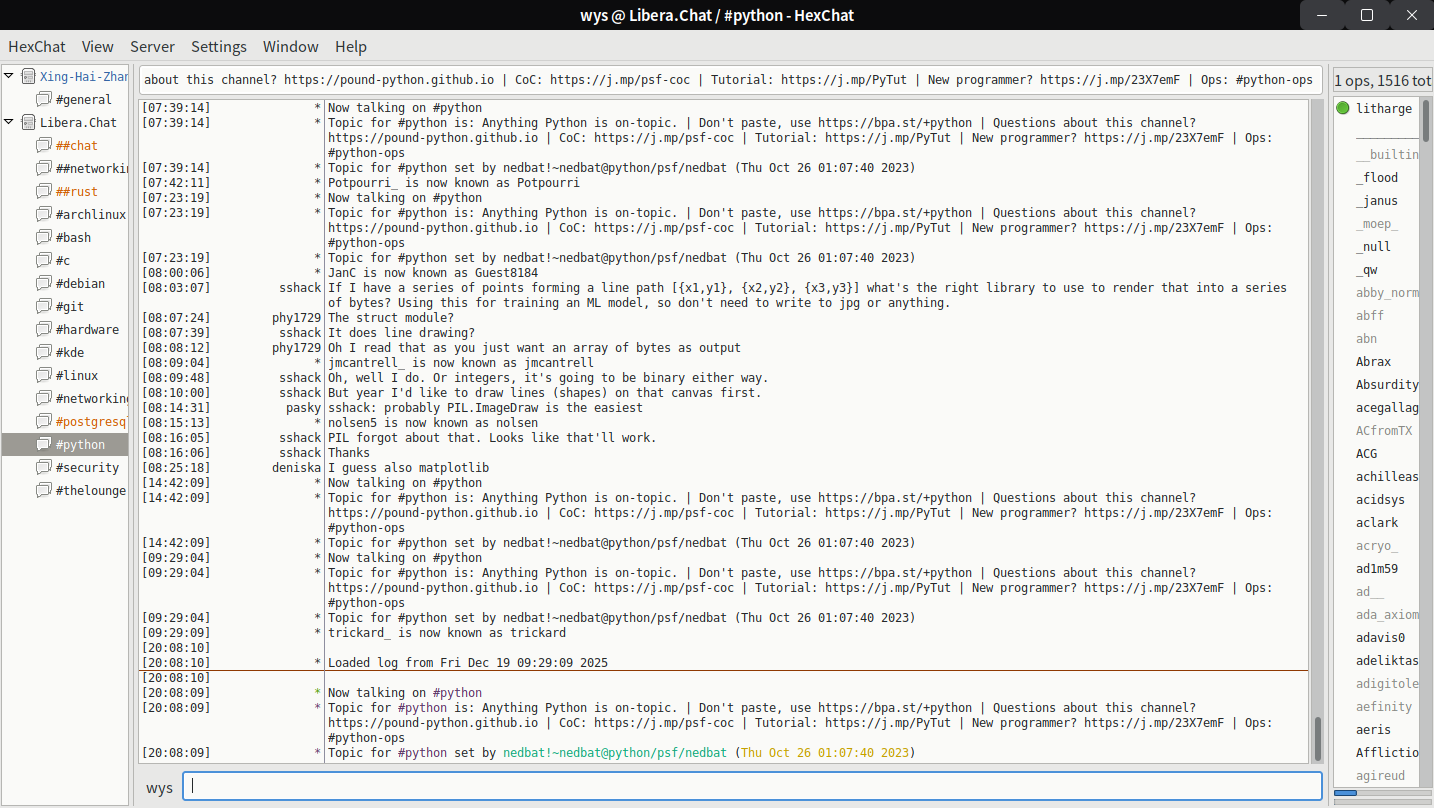This screenshot has width=1434, height=808.
Task: Open the Settings menu
Action: [x=218, y=46]
